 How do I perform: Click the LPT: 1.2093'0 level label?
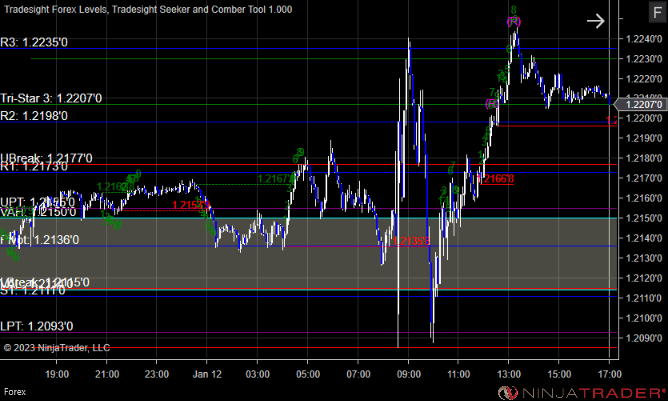coord(37,326)
